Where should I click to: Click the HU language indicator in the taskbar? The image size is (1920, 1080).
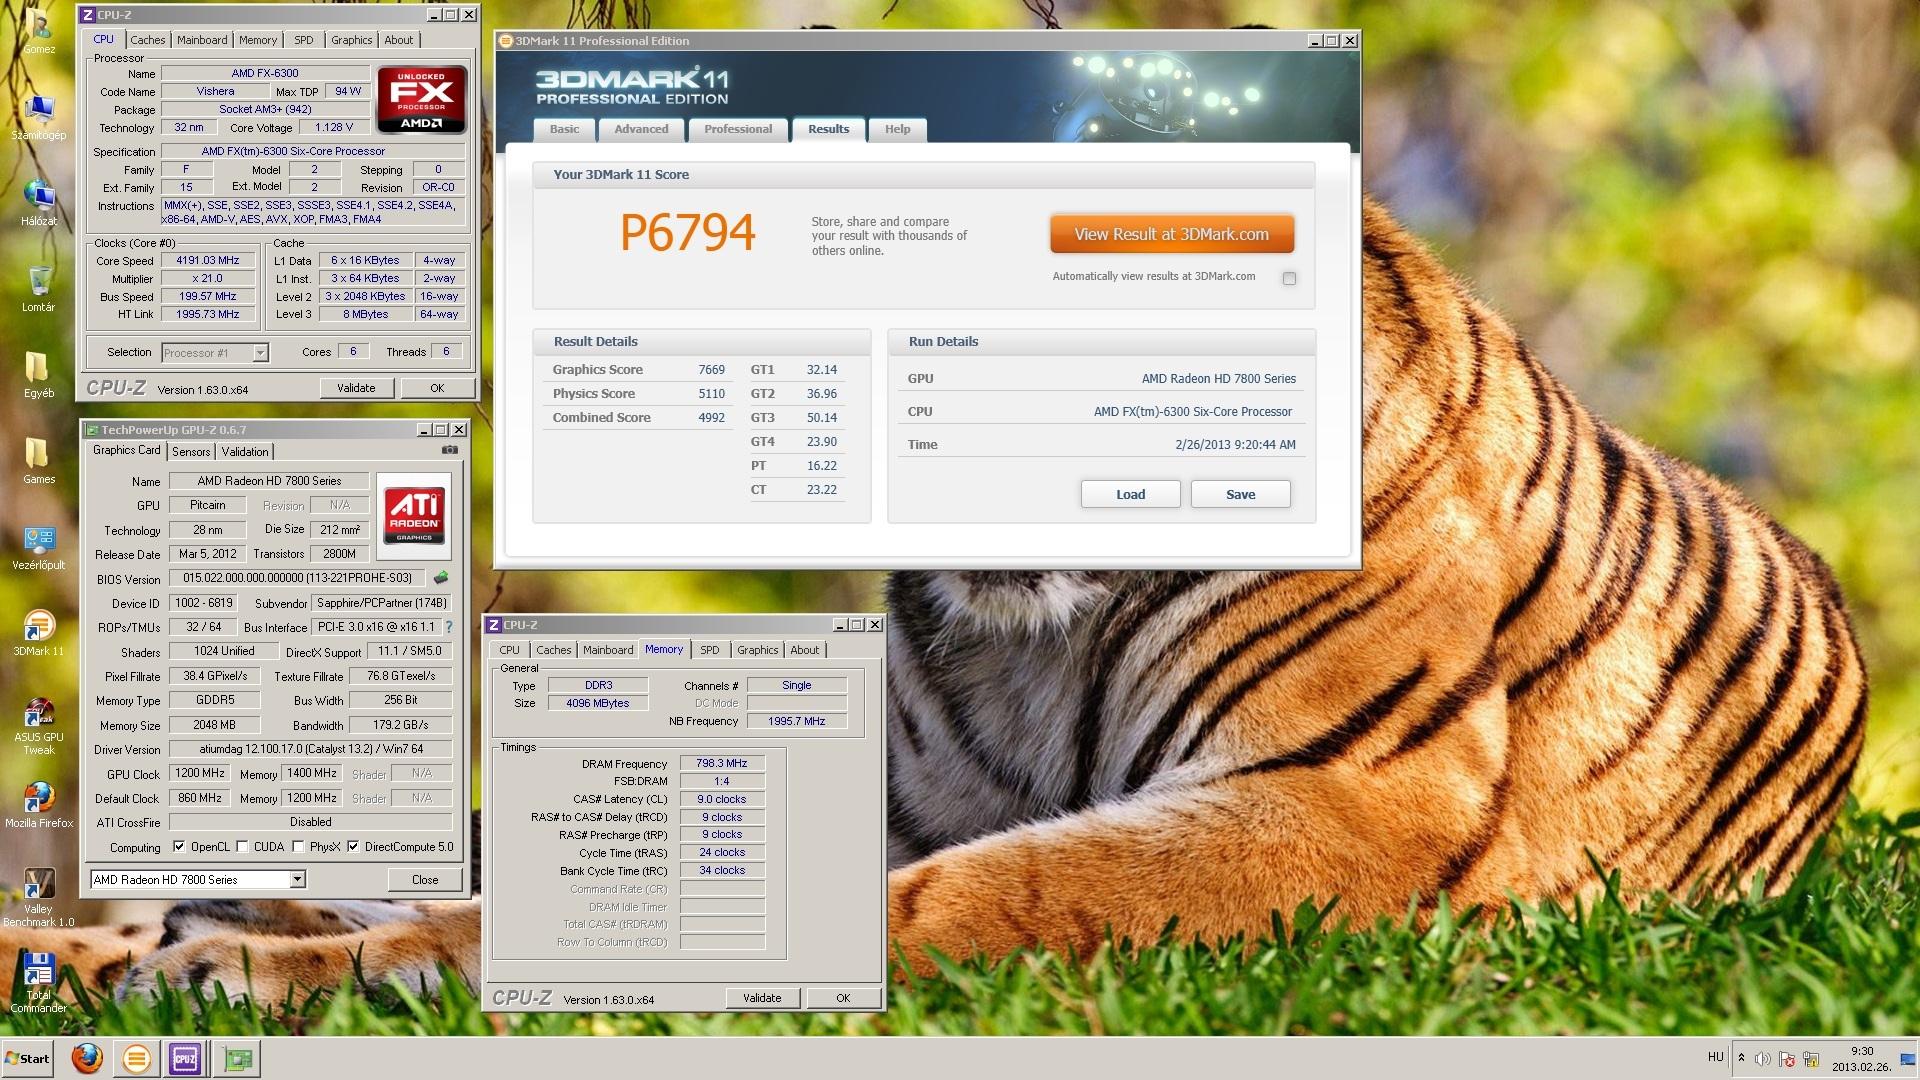pyautogui.click(x=1715, y=1057)
